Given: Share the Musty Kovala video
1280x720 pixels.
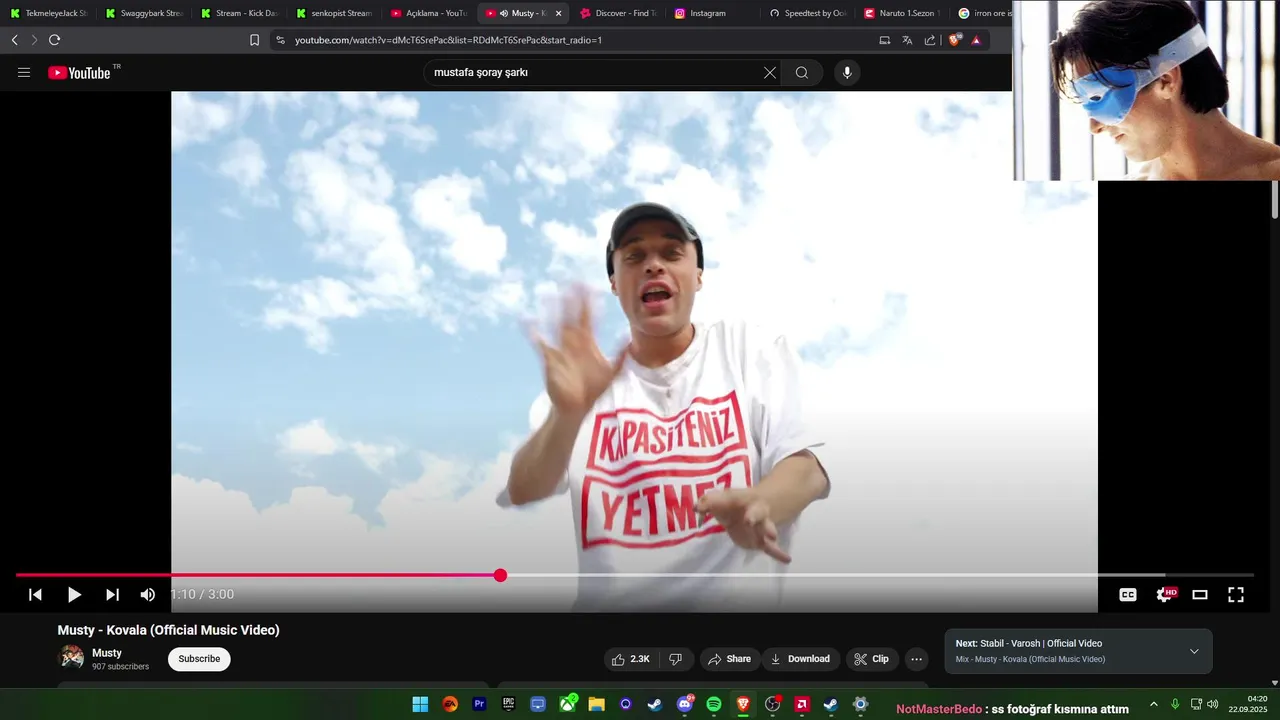Looking at the screenshot, I should (729, 659).
